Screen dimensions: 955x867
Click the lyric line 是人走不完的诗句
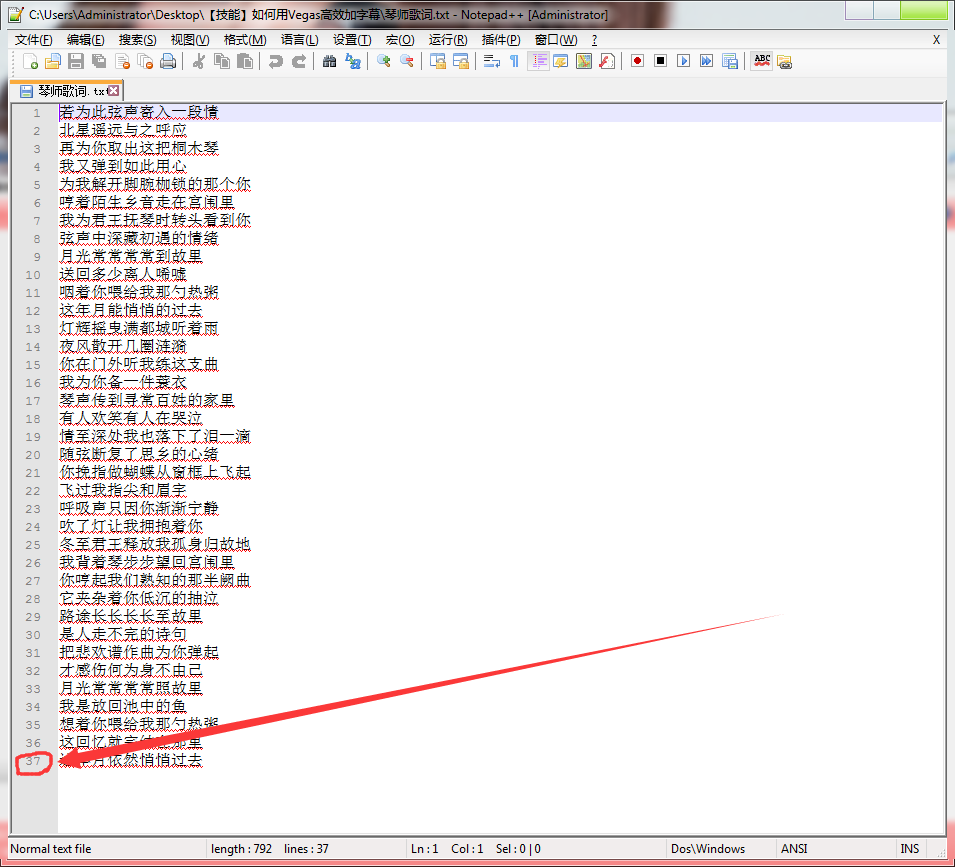122,634
